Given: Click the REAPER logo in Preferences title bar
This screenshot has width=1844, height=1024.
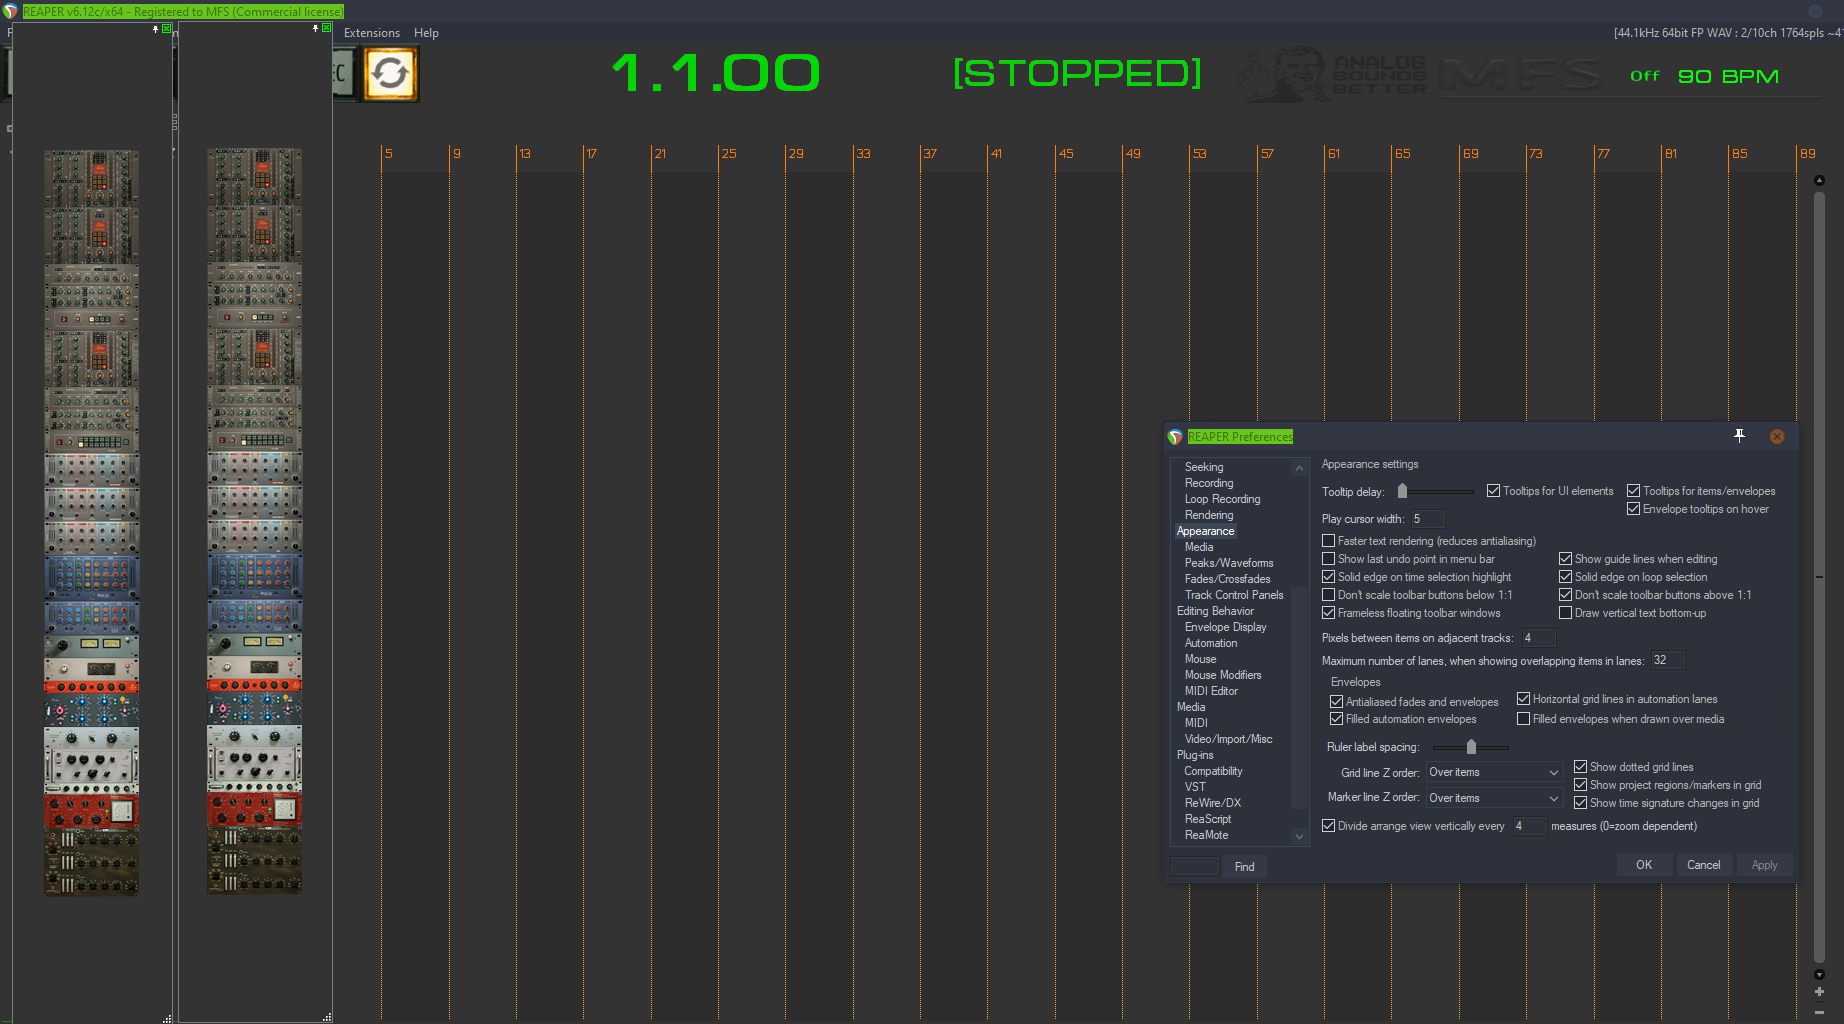Looking at the screenshot, I should tap(1175, 437).
